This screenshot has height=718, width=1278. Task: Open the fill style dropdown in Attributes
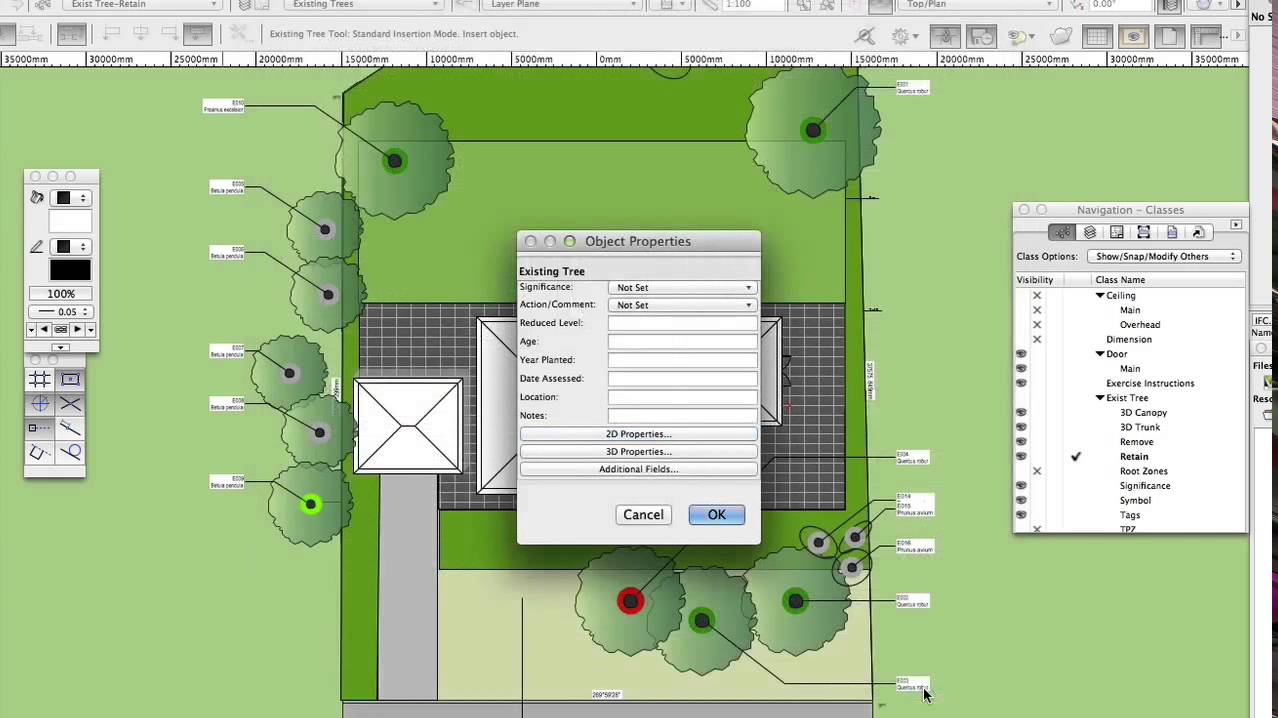point(71,198)
